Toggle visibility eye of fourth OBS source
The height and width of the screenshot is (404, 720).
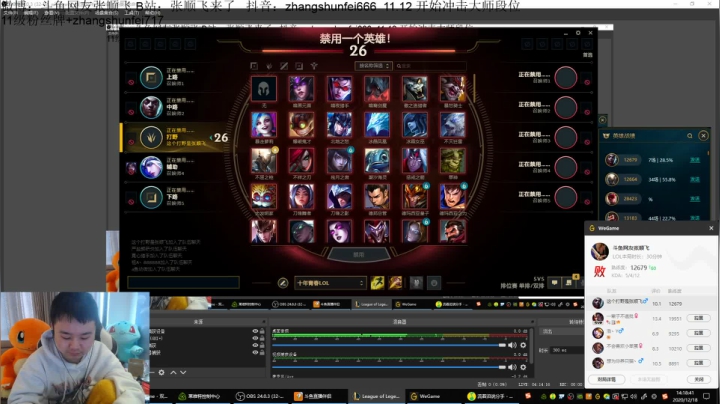[255, 353]
